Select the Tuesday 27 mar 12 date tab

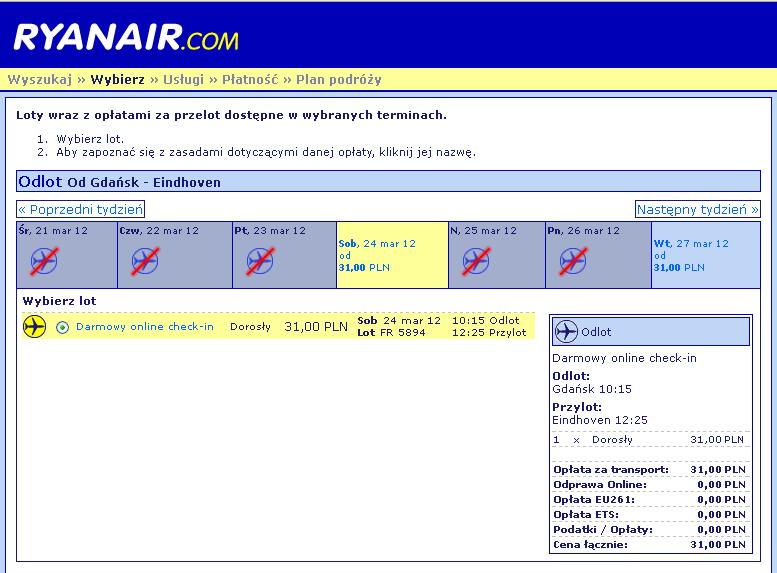pos(706,255)
